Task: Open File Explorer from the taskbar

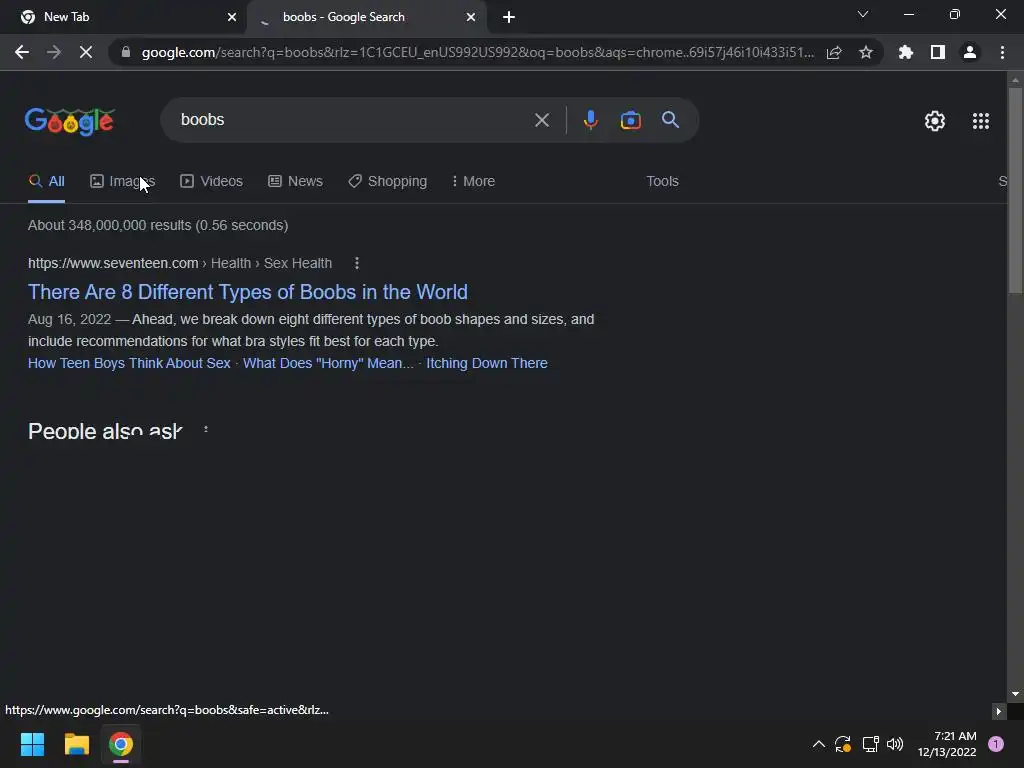Action: point(76,744)
